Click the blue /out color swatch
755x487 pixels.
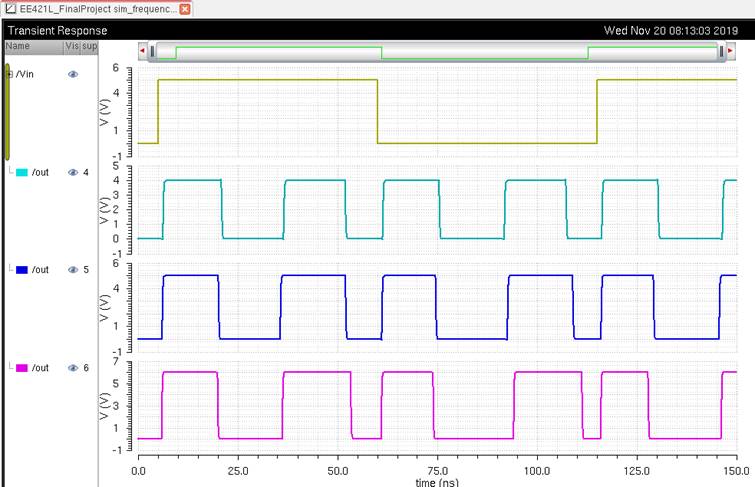pyautogui.click(x=22, y=270)
